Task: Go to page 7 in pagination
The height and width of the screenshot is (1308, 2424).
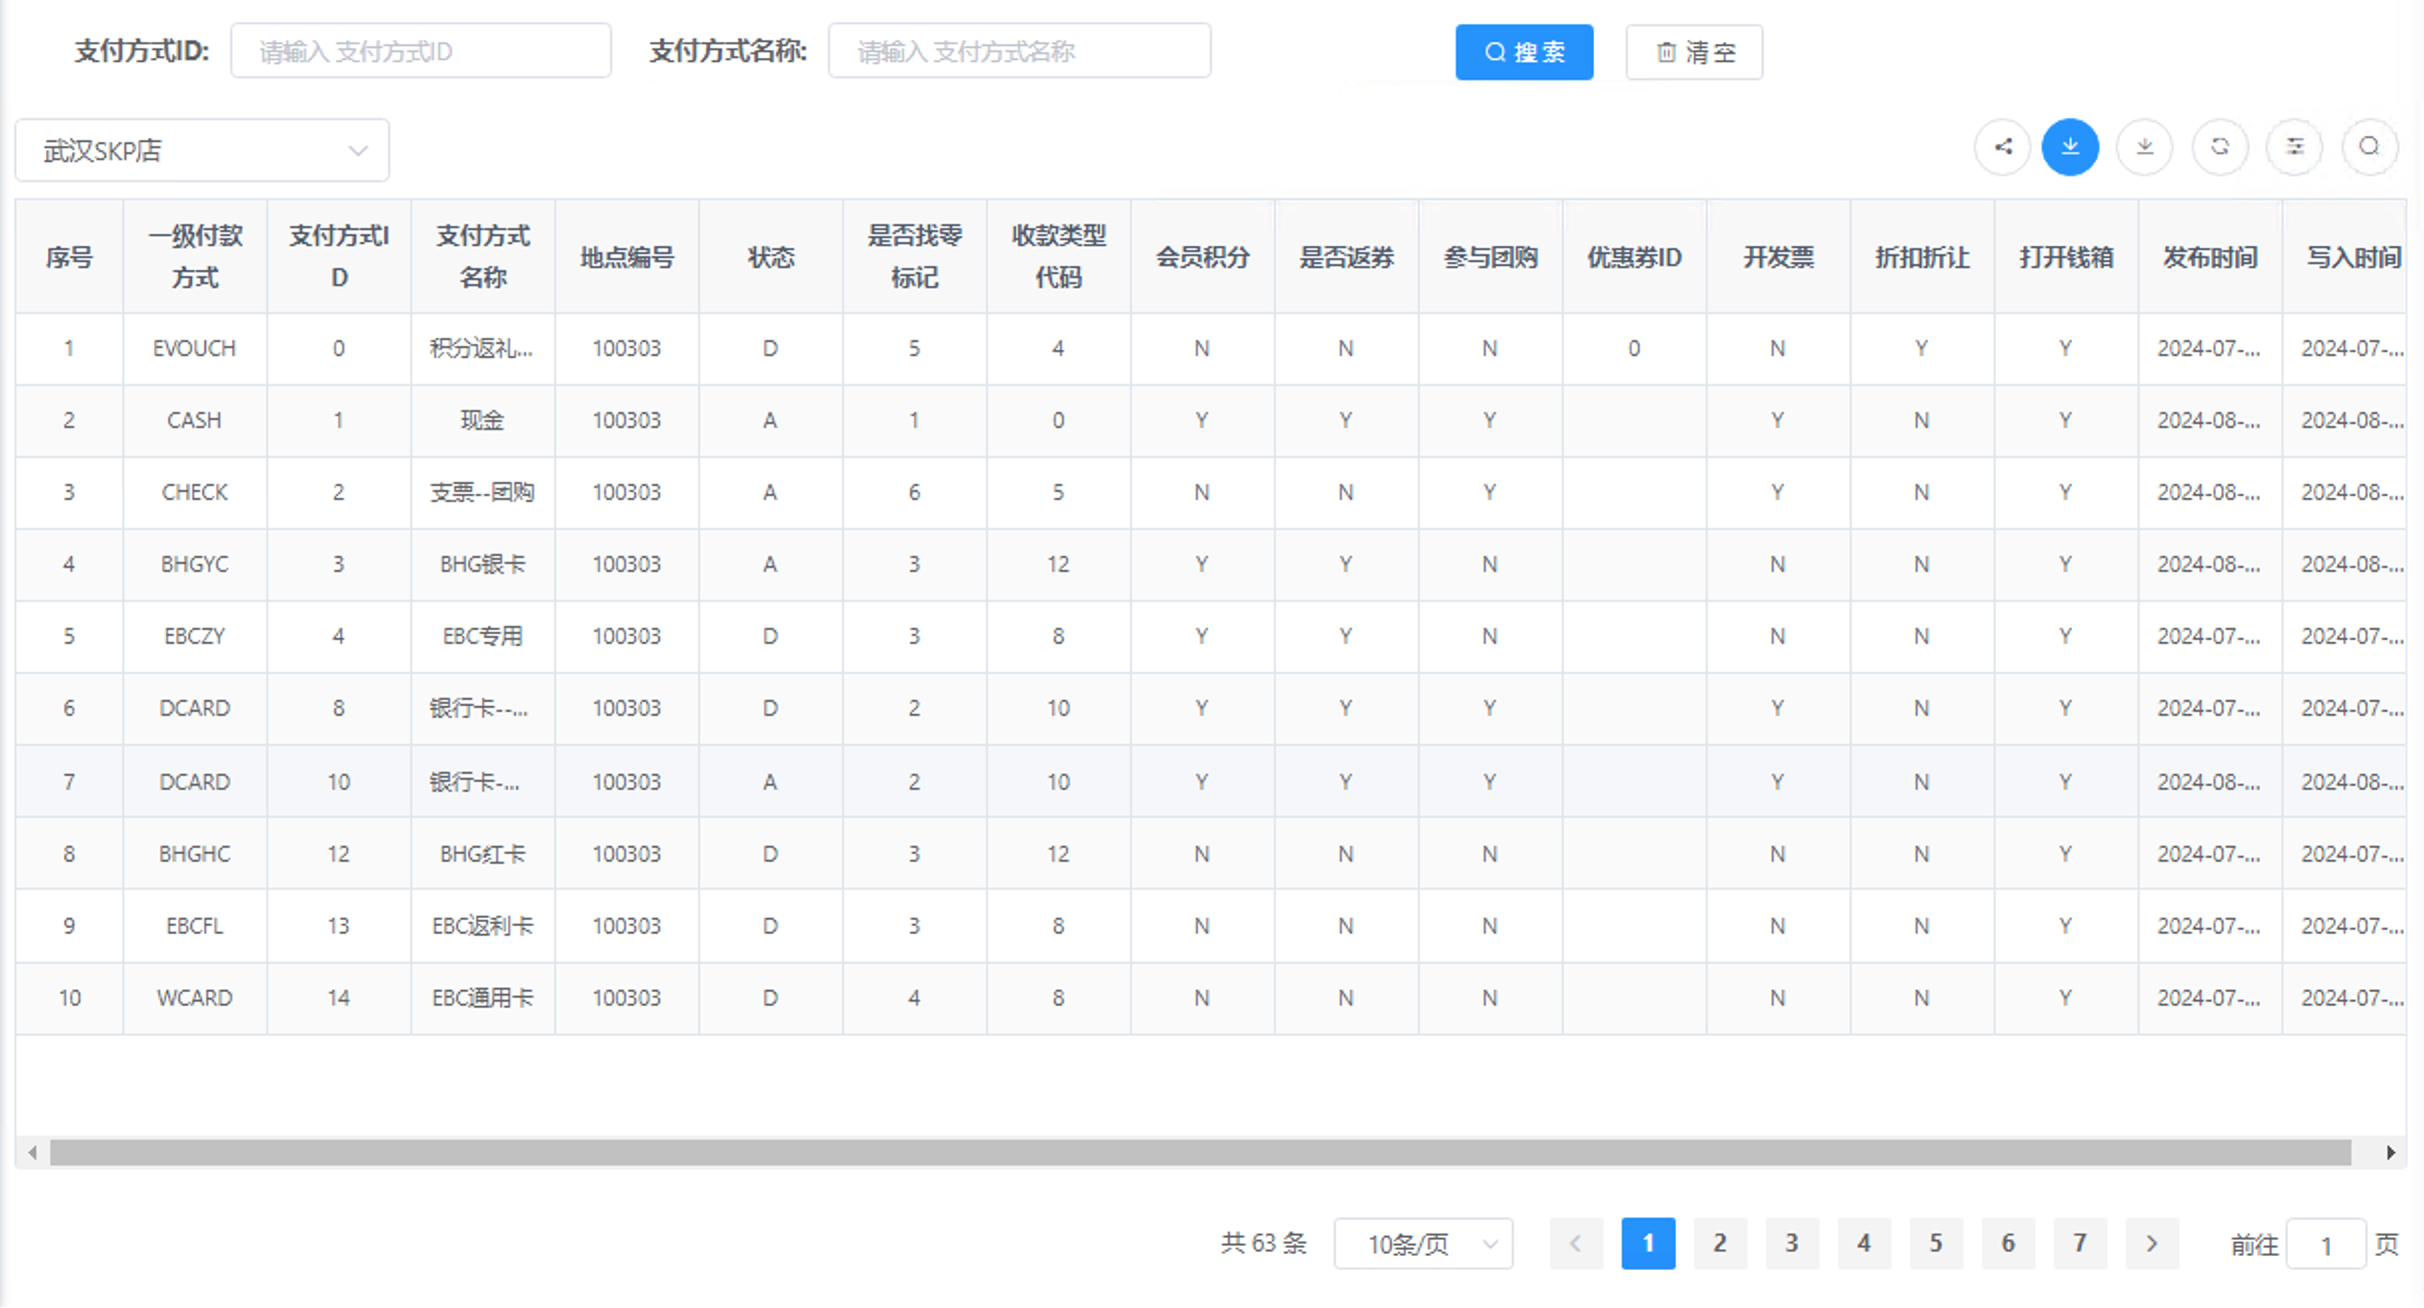Action: 2080,1243
